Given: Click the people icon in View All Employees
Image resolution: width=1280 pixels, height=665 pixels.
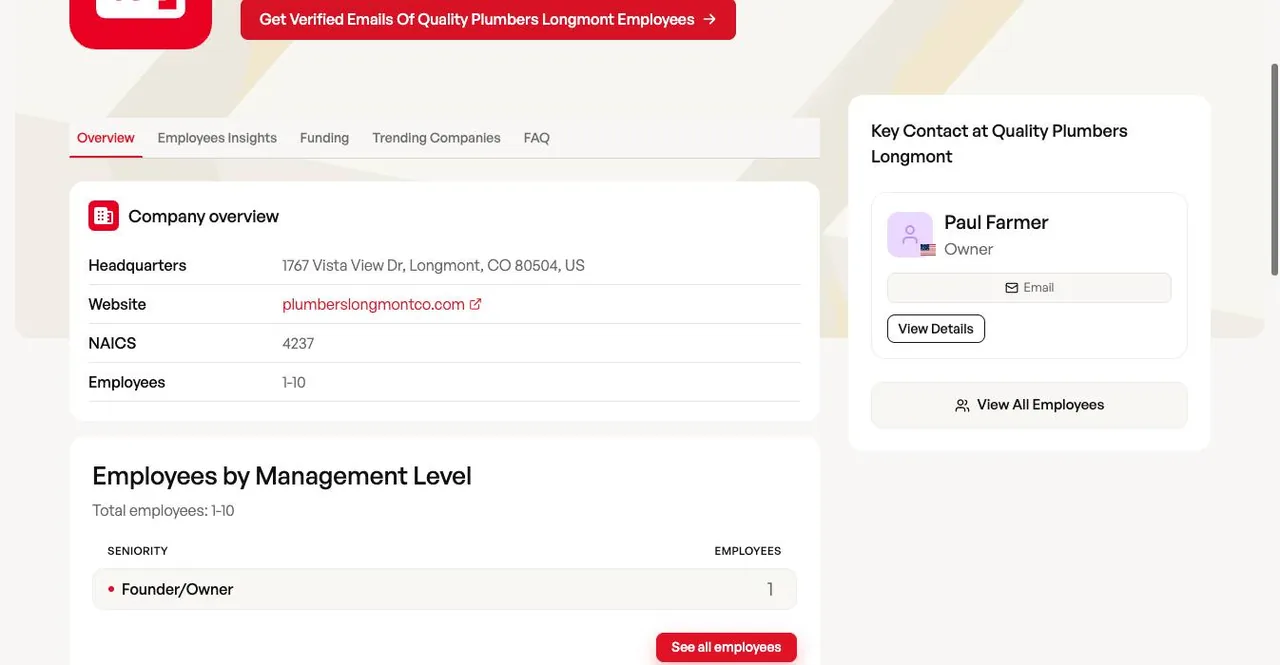Looking at the screenshot, I should [962, 405].
